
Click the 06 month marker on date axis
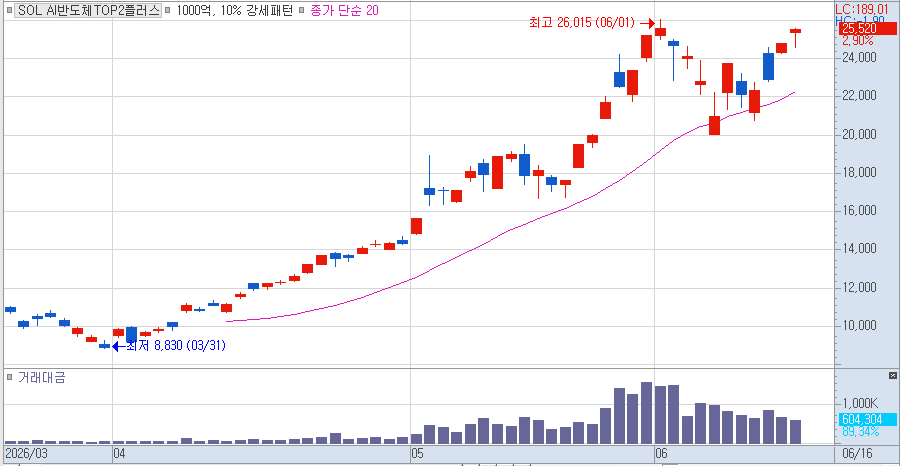661,454
